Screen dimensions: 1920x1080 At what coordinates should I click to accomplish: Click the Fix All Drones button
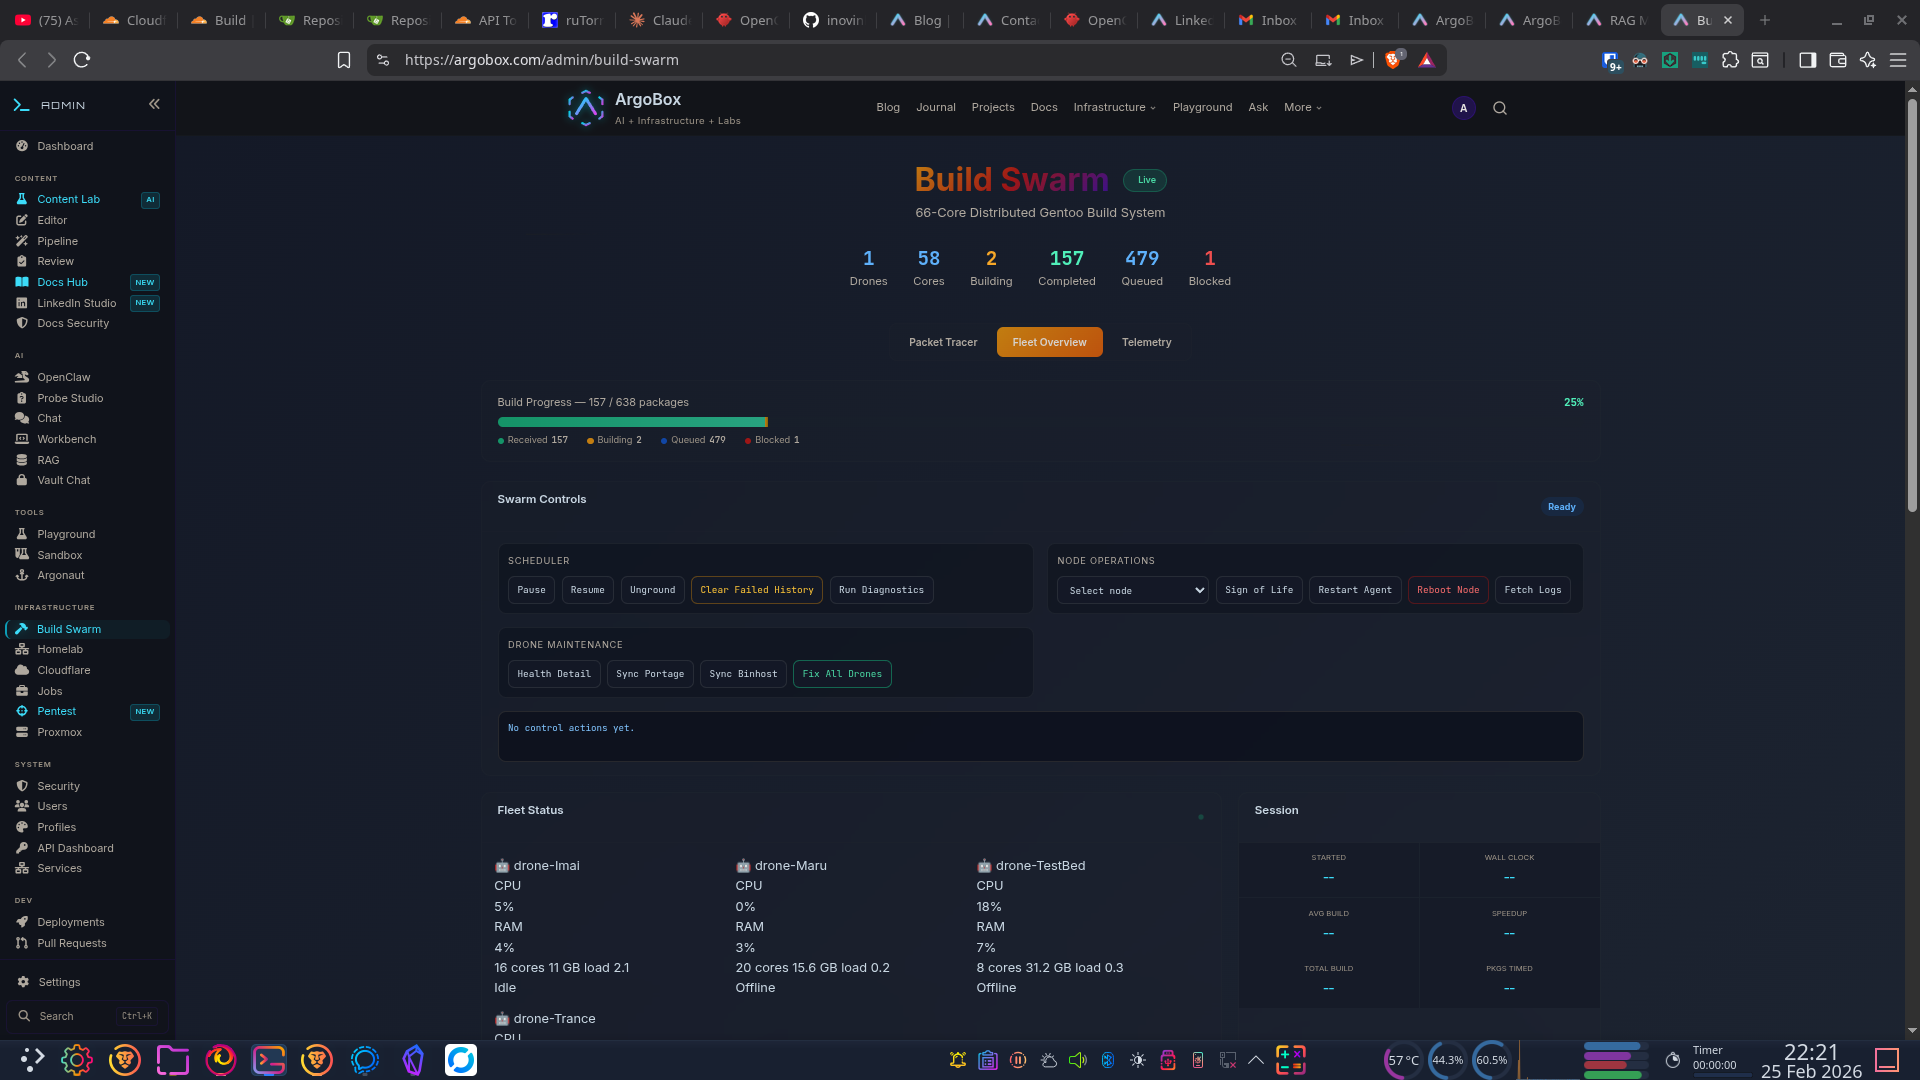click(842, 674)
